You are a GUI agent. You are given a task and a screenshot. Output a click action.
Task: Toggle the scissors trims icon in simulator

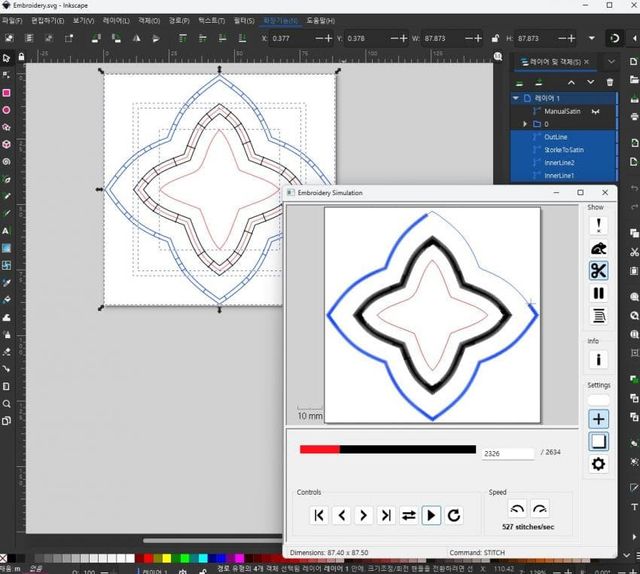598,271
